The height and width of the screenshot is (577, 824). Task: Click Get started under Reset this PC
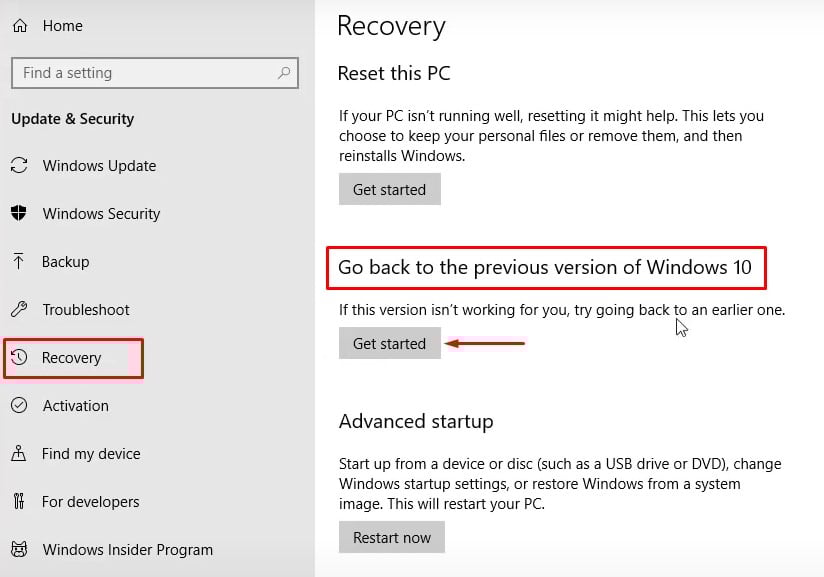tap(389, 189)
